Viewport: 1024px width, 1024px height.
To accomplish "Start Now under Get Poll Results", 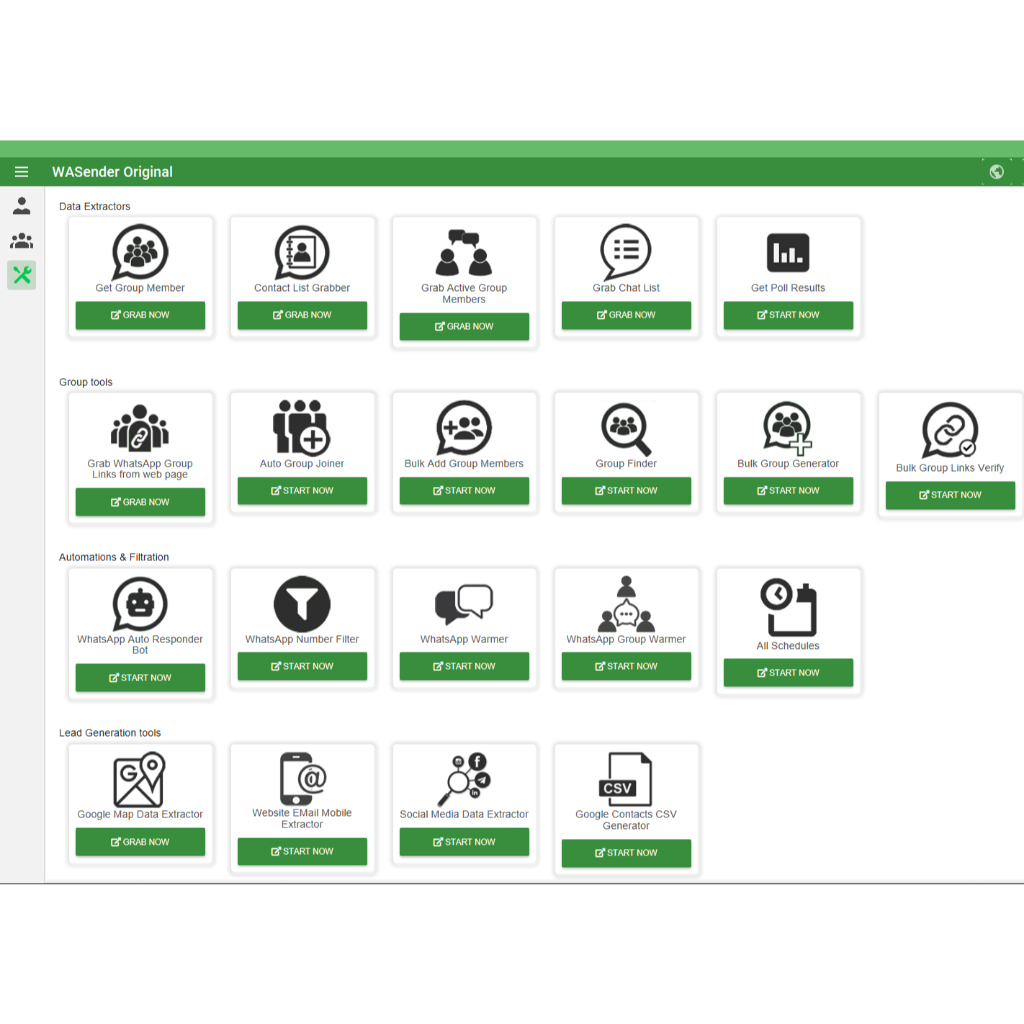I will [788, 315].
